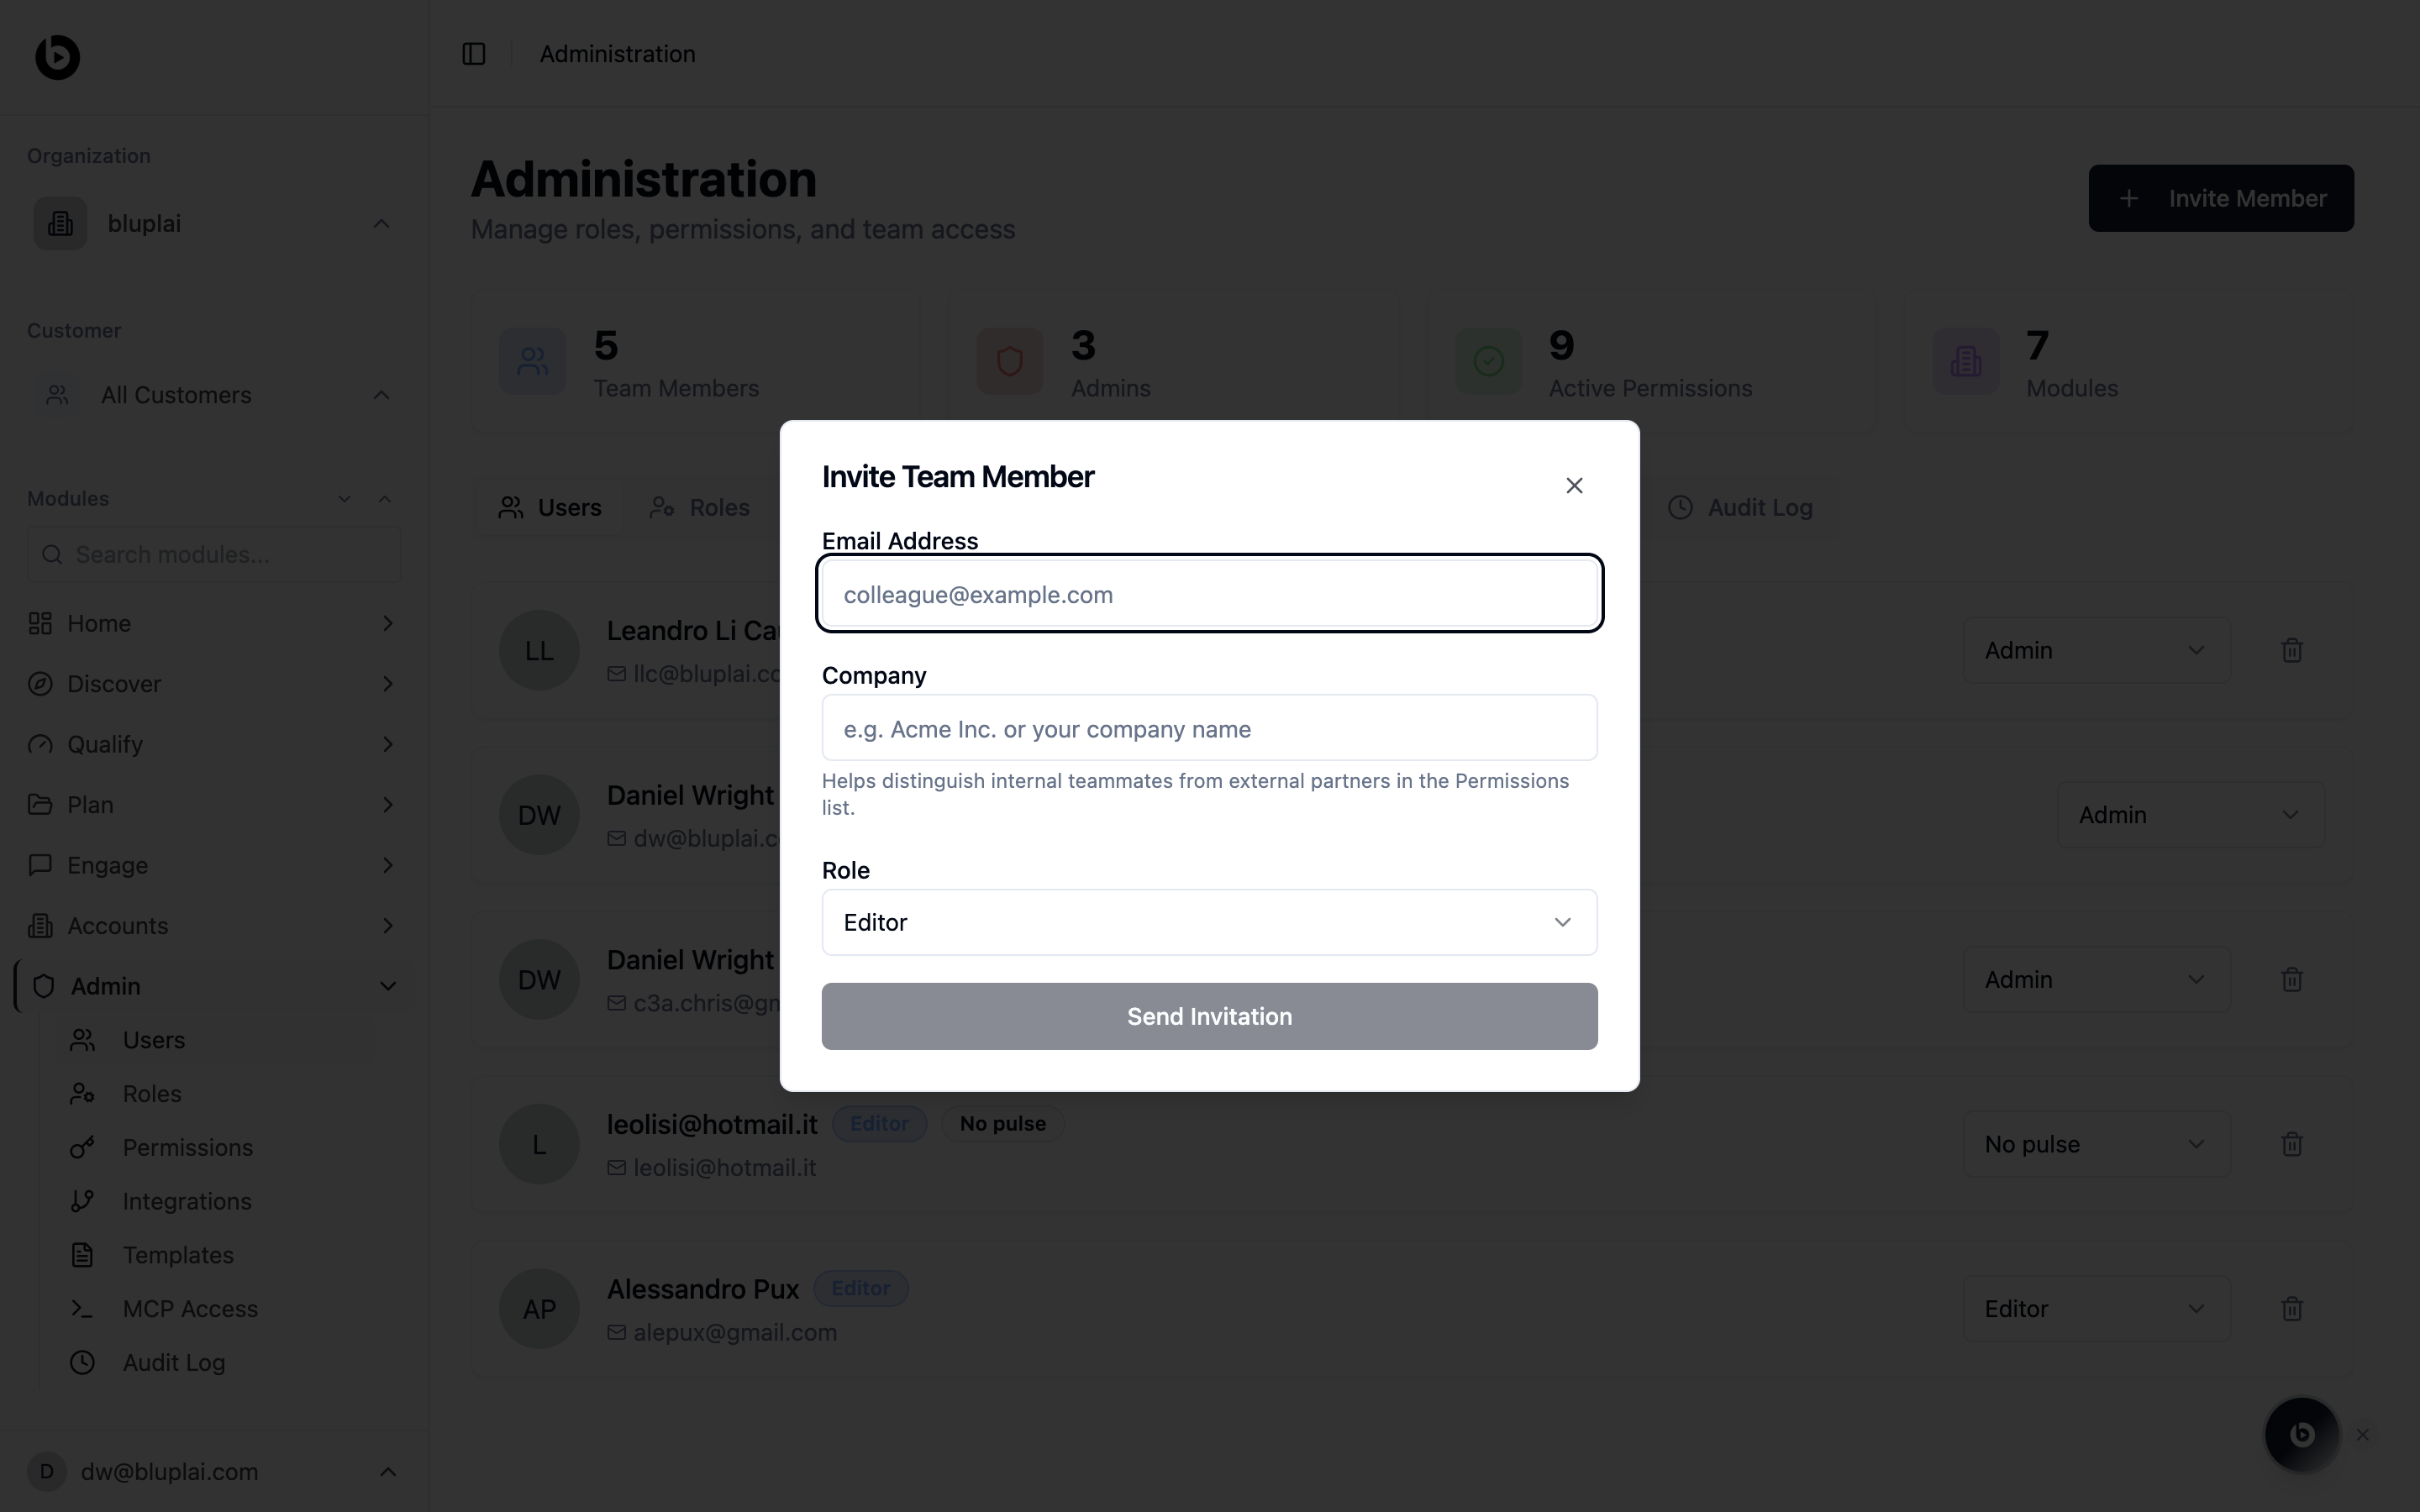Image resolution: width=2420 pixels, height=1512 pixels.
Task: Open MCP Access in the sidebar
Action: pyautogui.click(x=190, y=1309)
